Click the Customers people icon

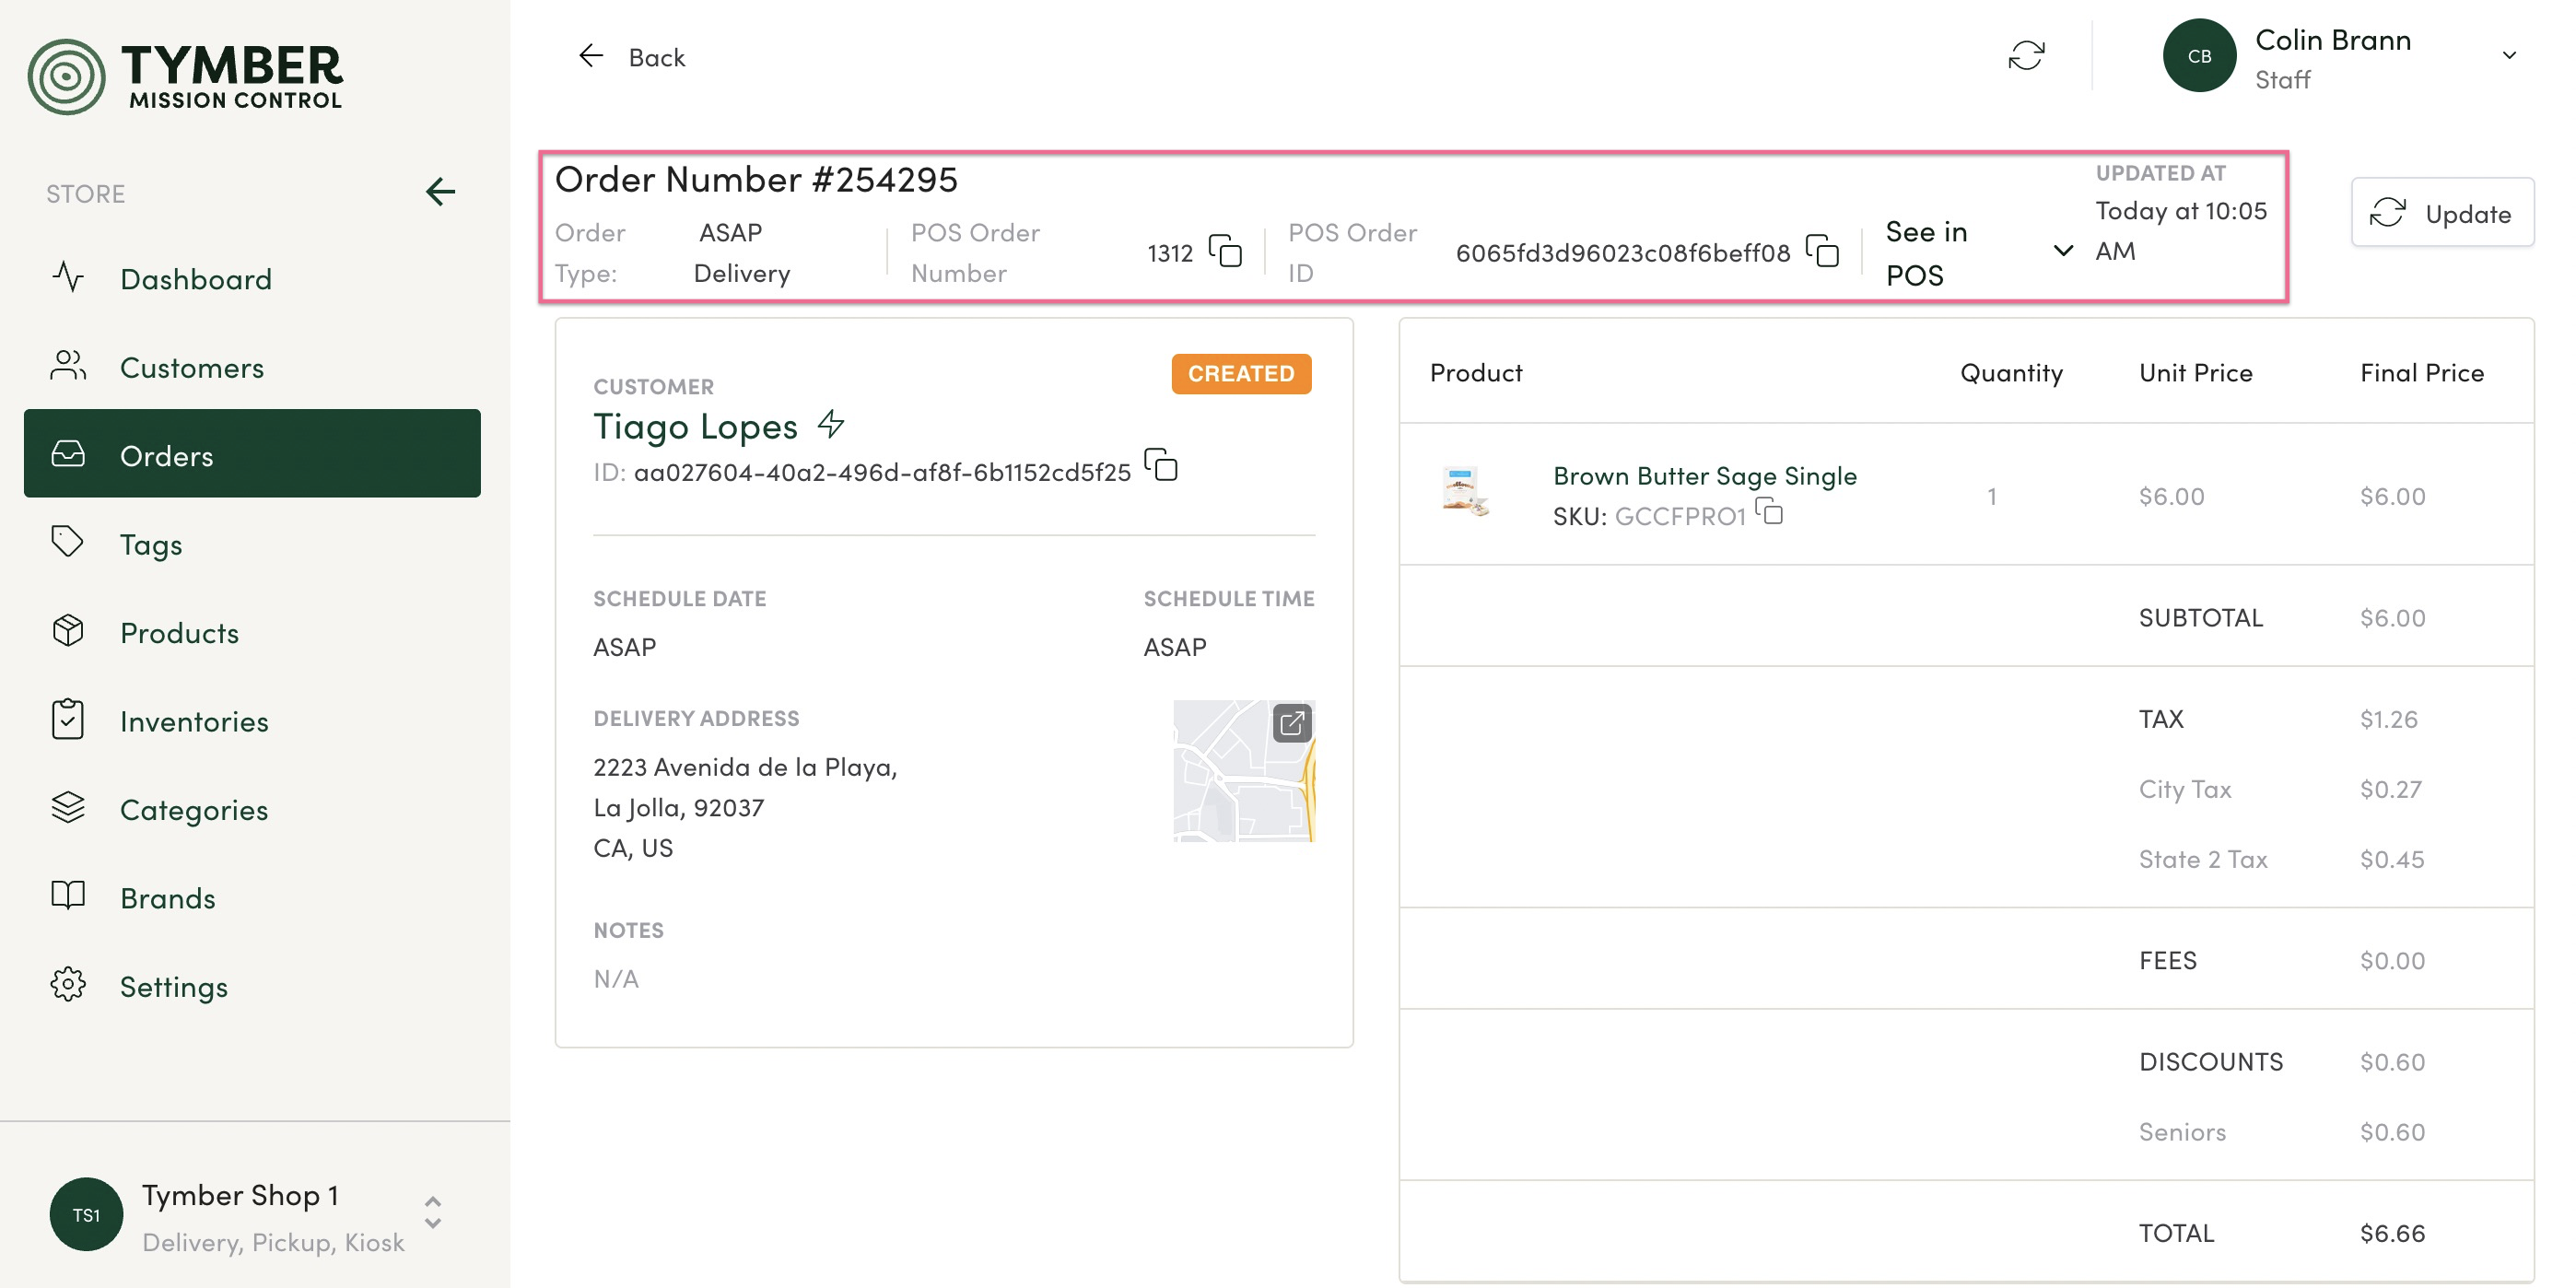coord(68,365)
